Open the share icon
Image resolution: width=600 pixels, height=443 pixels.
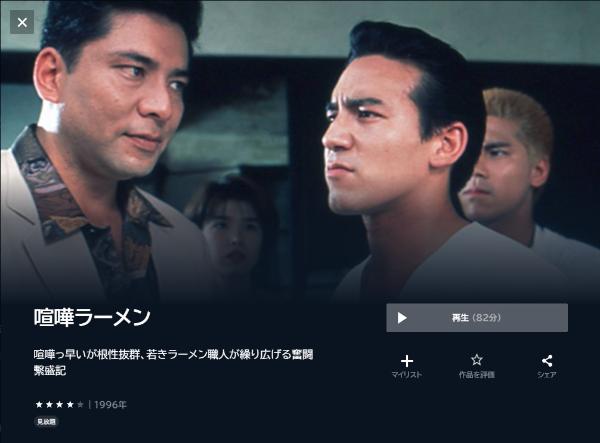pos(547,361)
